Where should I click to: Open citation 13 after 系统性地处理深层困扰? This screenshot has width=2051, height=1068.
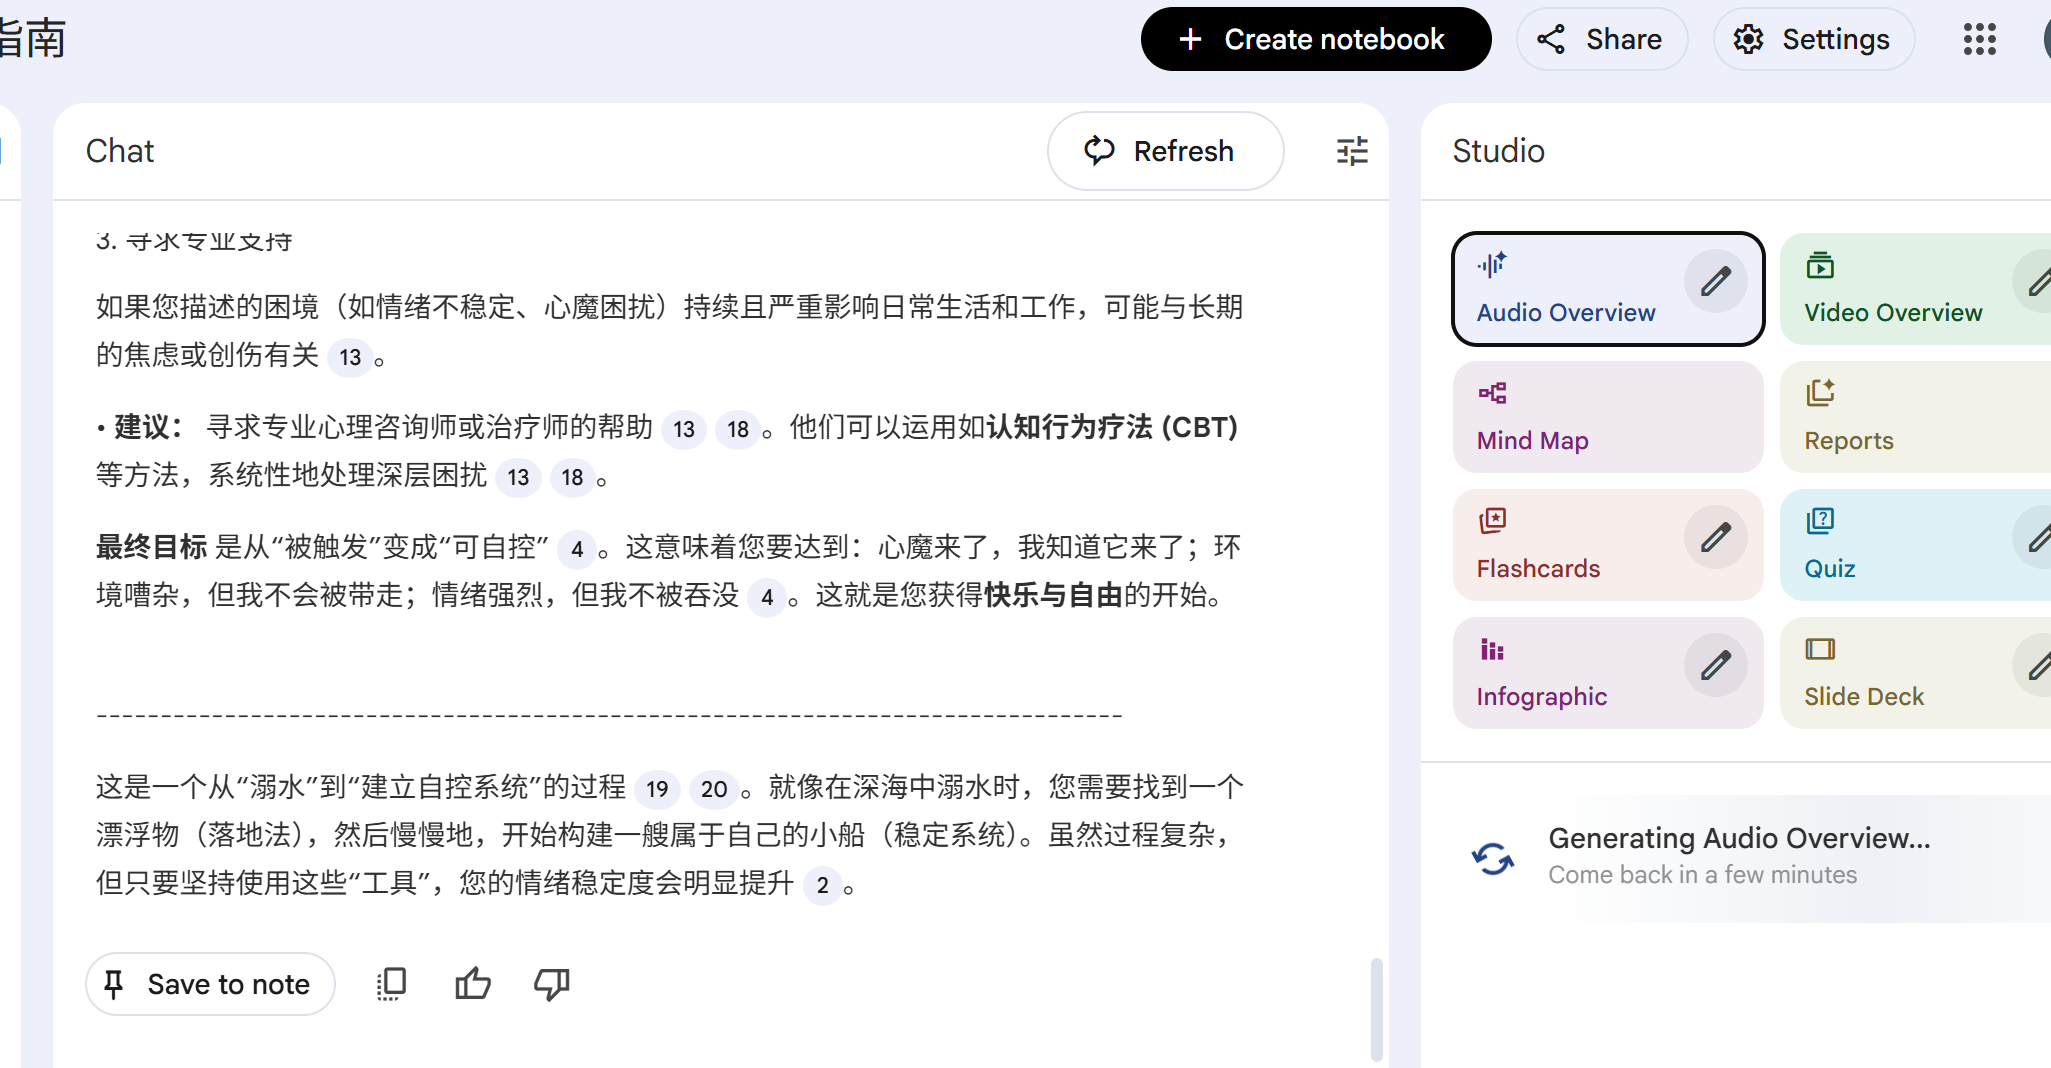(x=518, y=477)
